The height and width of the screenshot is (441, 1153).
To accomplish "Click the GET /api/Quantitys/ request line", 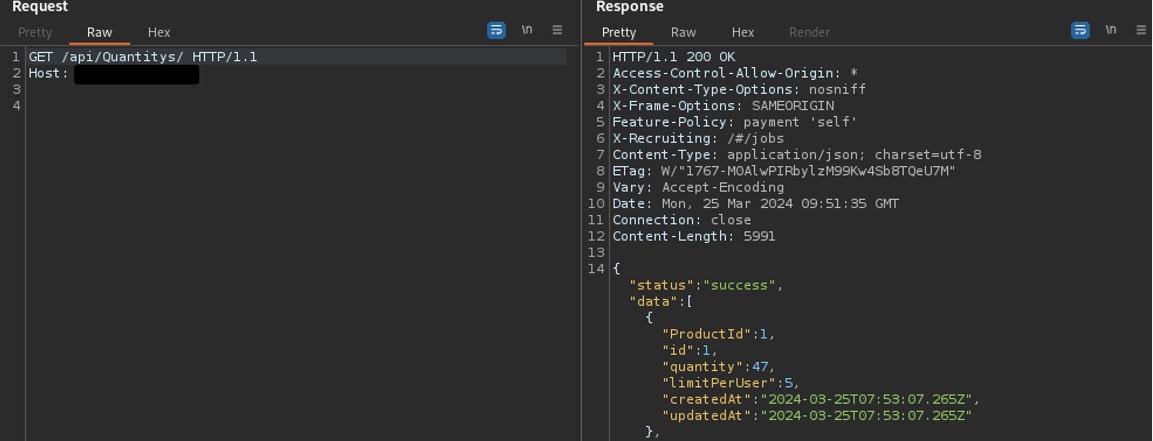I will point(143,57).
